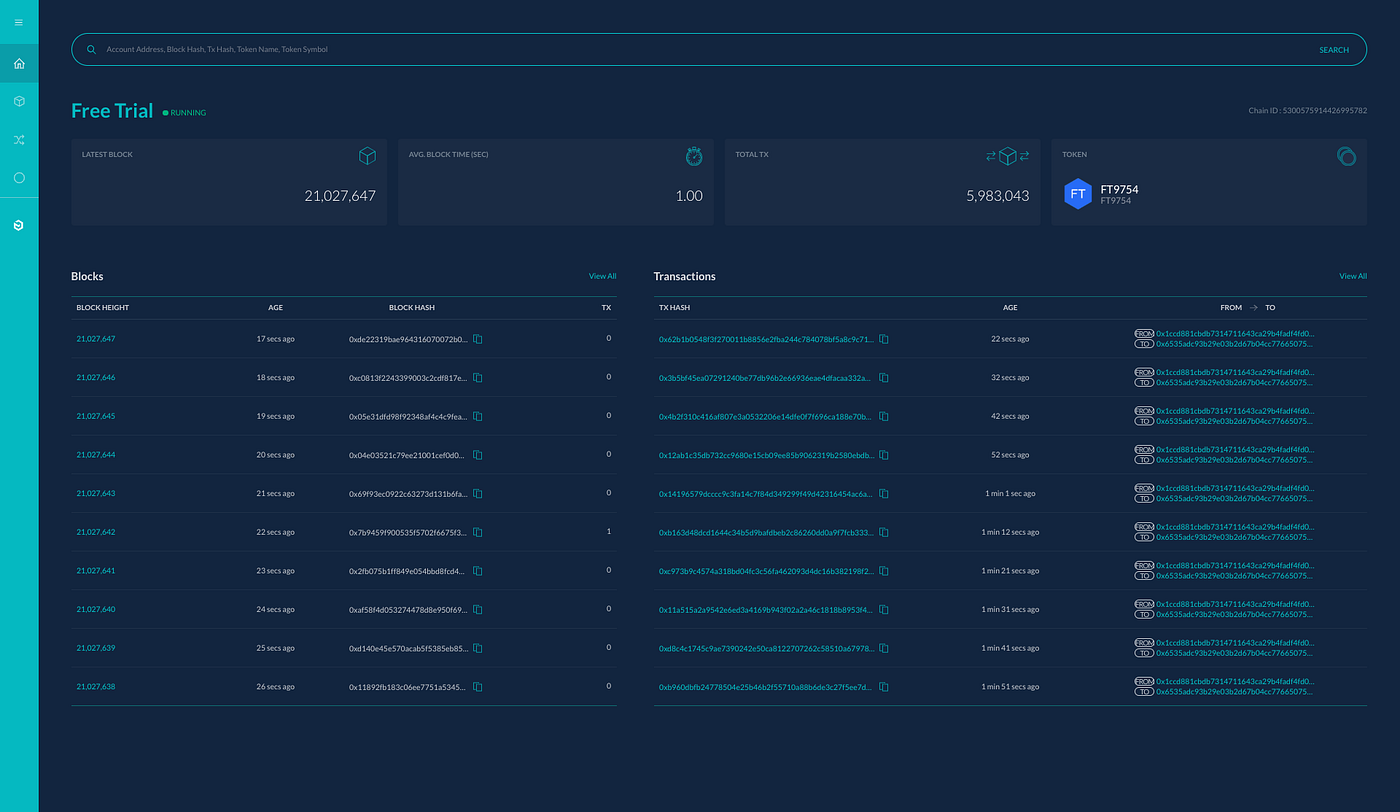Copy tx hash 0xc973b9c4574a318bd04fc3c56fa
The image size is (1400, 812).
tap(884, 571)
